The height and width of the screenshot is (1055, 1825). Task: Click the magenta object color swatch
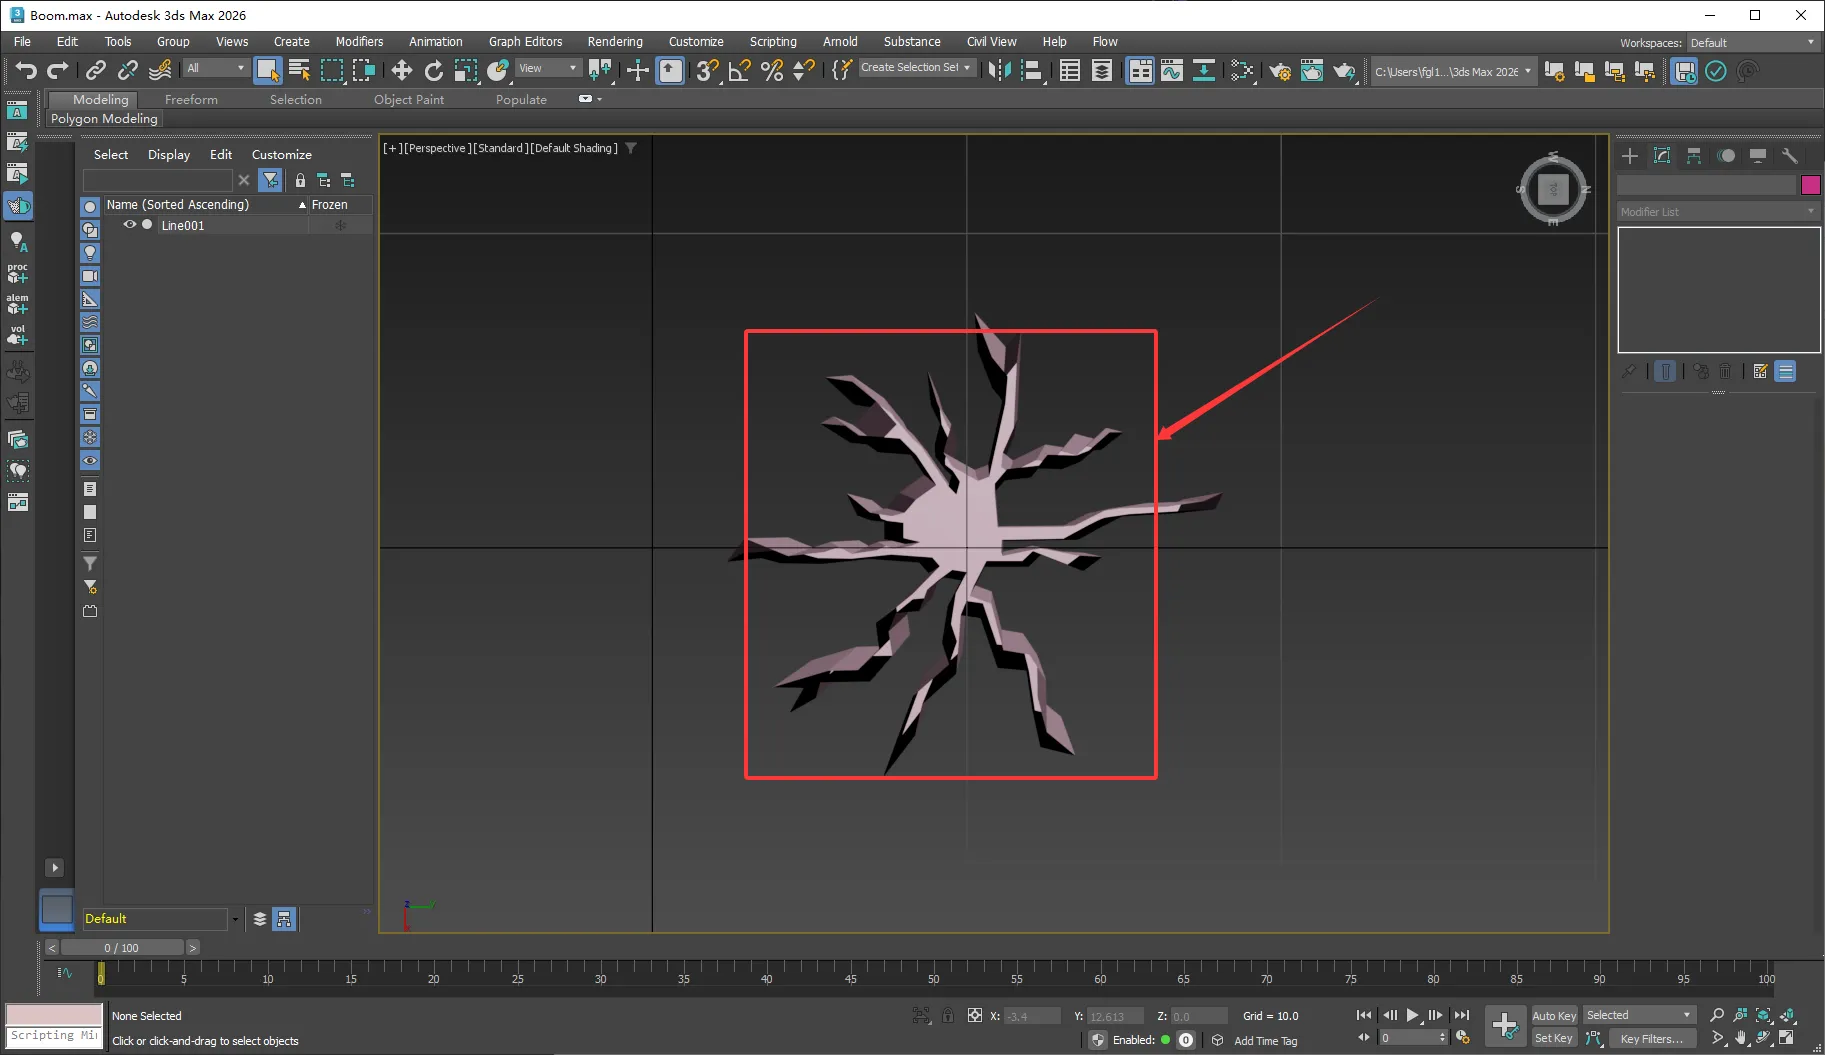coord(1810,185)
